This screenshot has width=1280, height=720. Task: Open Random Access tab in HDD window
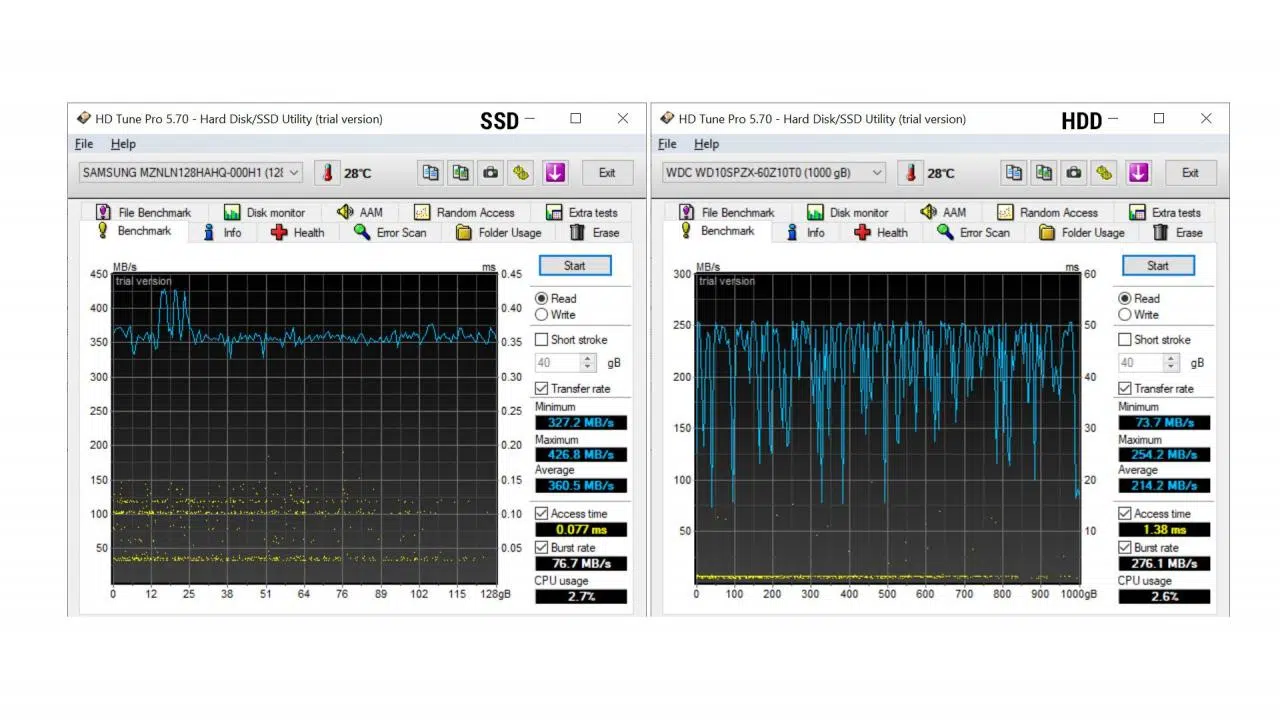[1047, 212]
